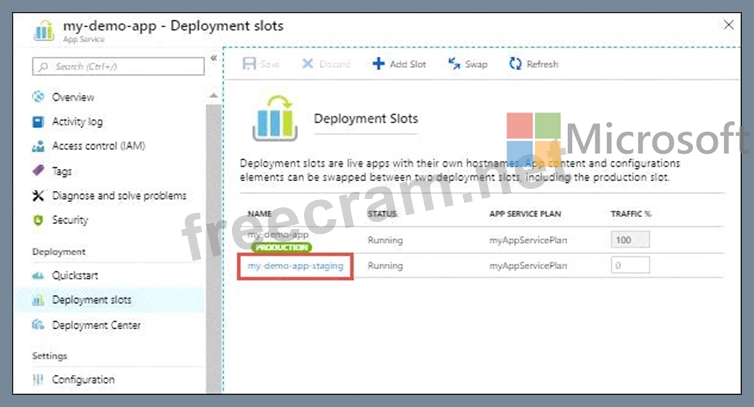Click the Deployment Slots heading
This screenshot has width=754, height=407.
pyautogui.click(x=366, y=119)
